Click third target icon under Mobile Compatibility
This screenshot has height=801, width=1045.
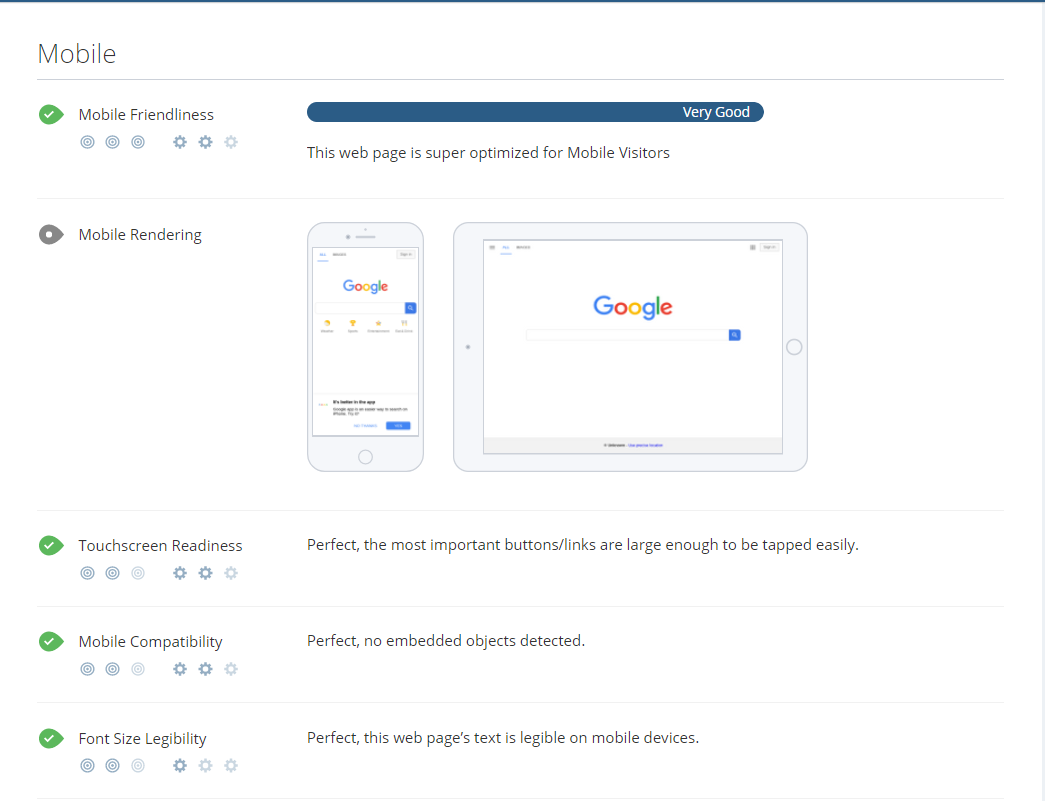click(x=138, y=669)
